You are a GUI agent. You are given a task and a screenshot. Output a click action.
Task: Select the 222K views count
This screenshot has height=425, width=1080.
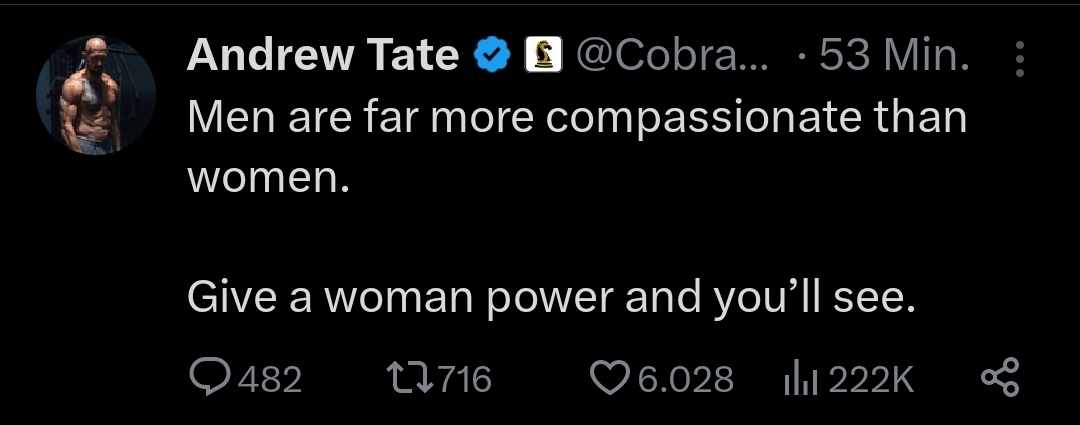click(x=870, y=379)
